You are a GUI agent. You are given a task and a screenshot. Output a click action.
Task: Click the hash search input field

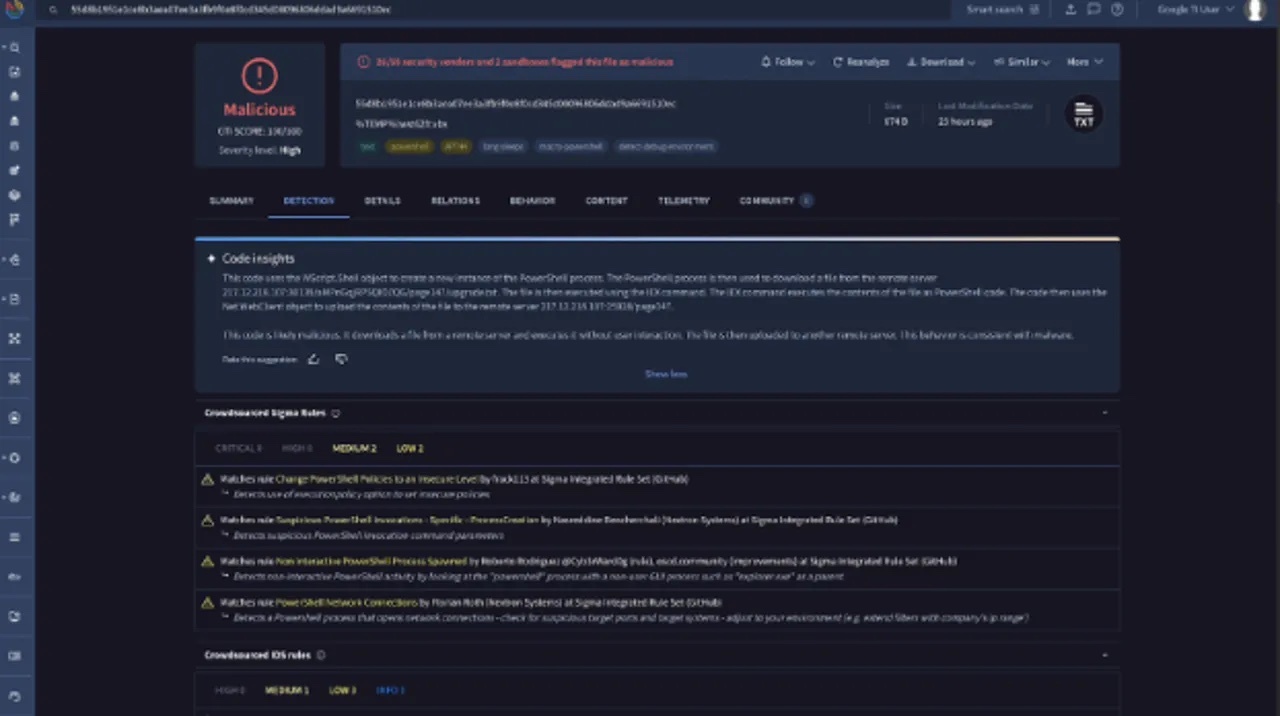click(500, 9)
